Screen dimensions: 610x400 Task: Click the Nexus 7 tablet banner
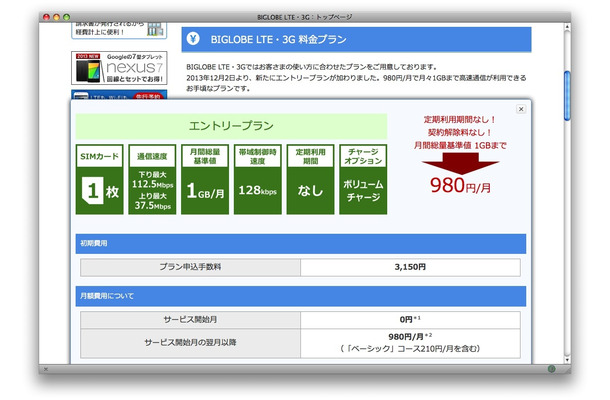[119, 68]
